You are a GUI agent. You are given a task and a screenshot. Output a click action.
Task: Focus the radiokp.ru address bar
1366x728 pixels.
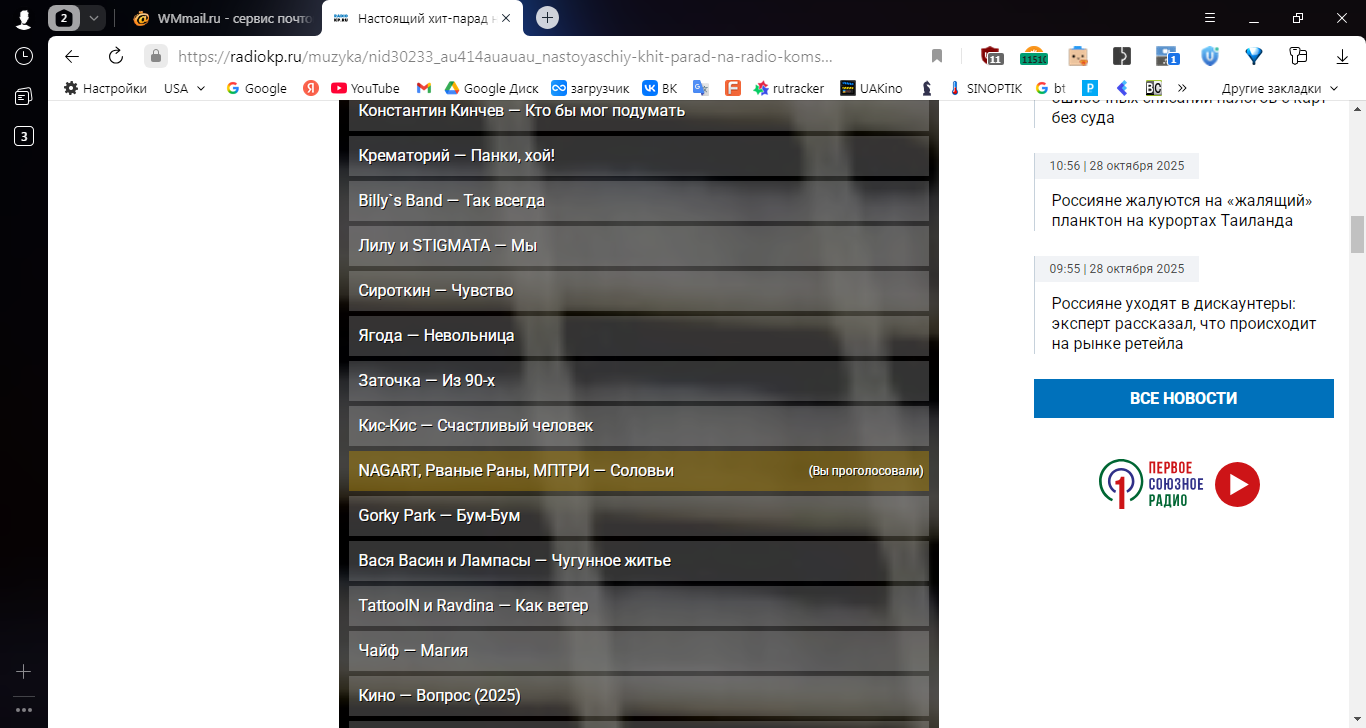point(504,57)
